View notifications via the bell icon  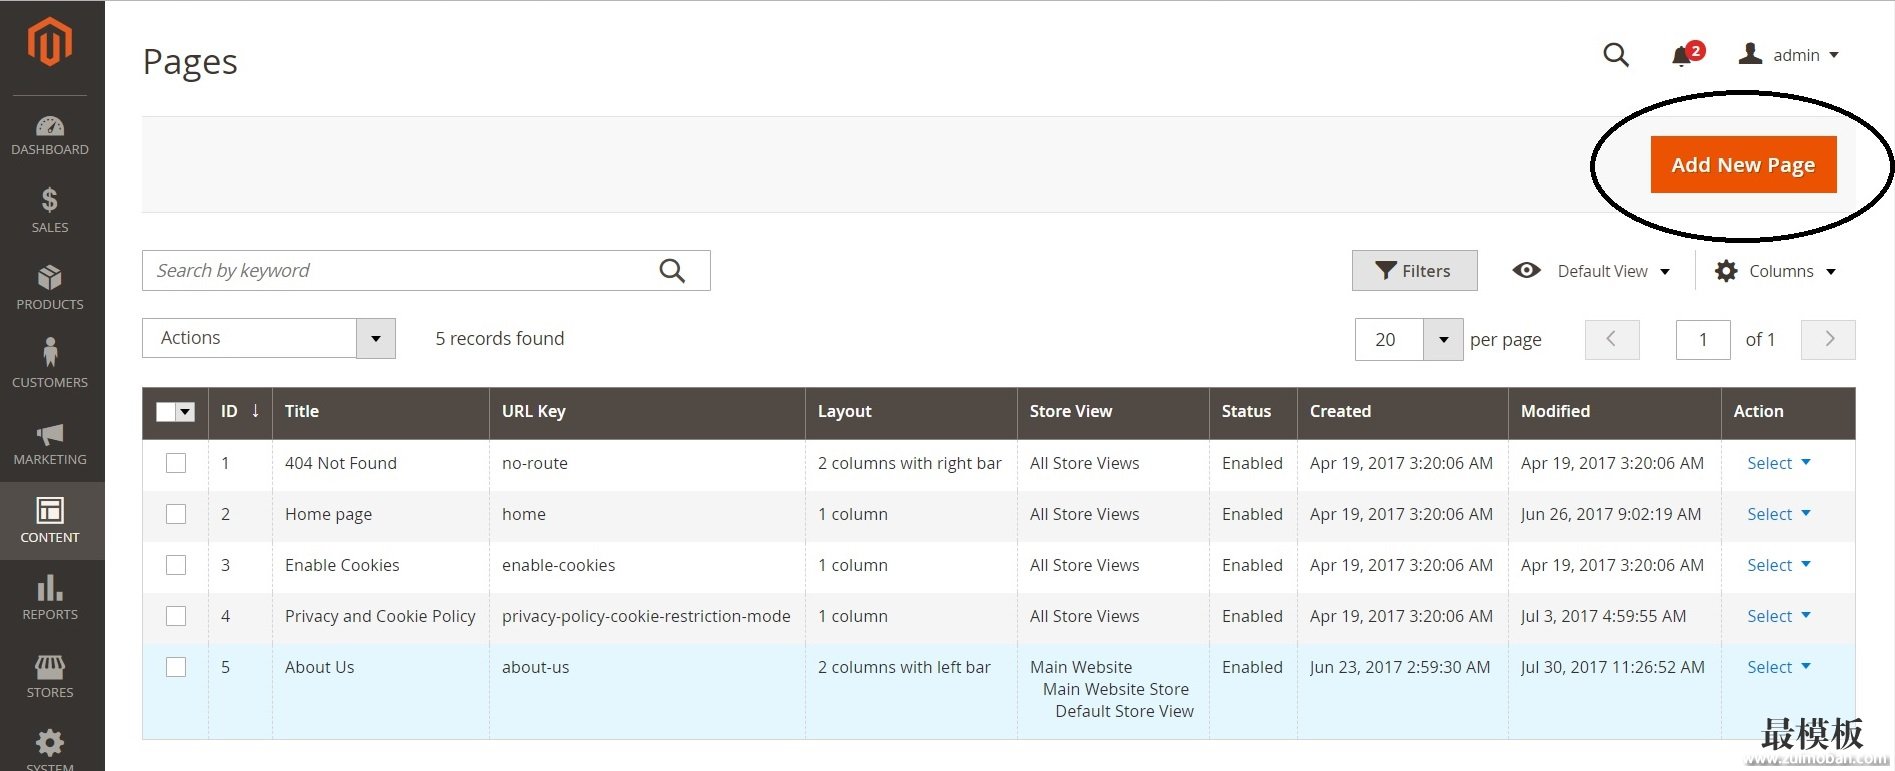(x=1683, y=56)
